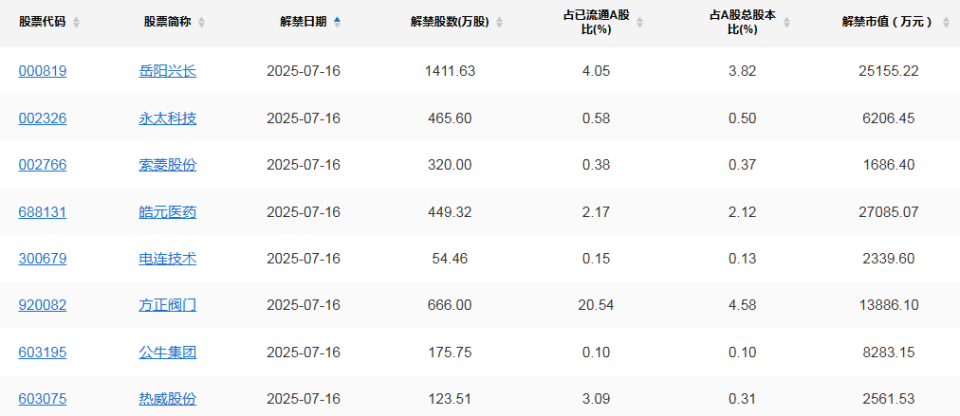Select the 27085.07 market value cell
The image size is (960, 416).
point(888,212)
